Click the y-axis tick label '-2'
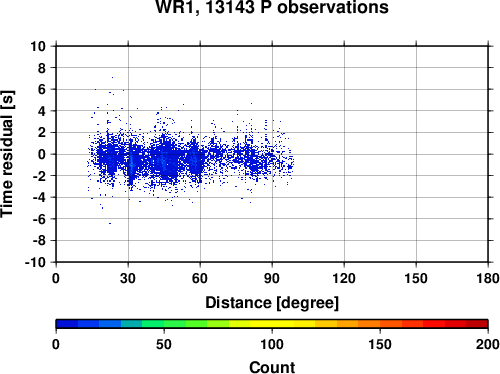The width and height of the screenshot is (500, 374). pos(39,176)
